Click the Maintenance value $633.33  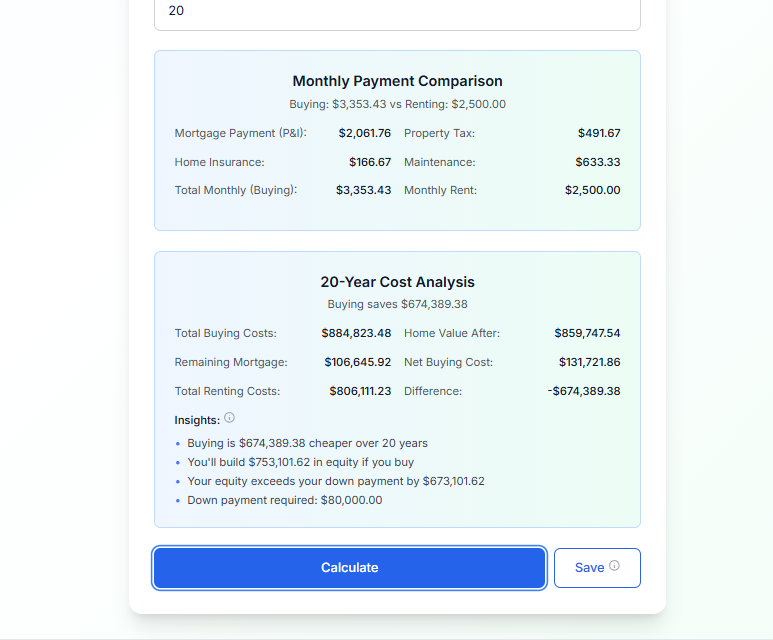tap(597, 162)
